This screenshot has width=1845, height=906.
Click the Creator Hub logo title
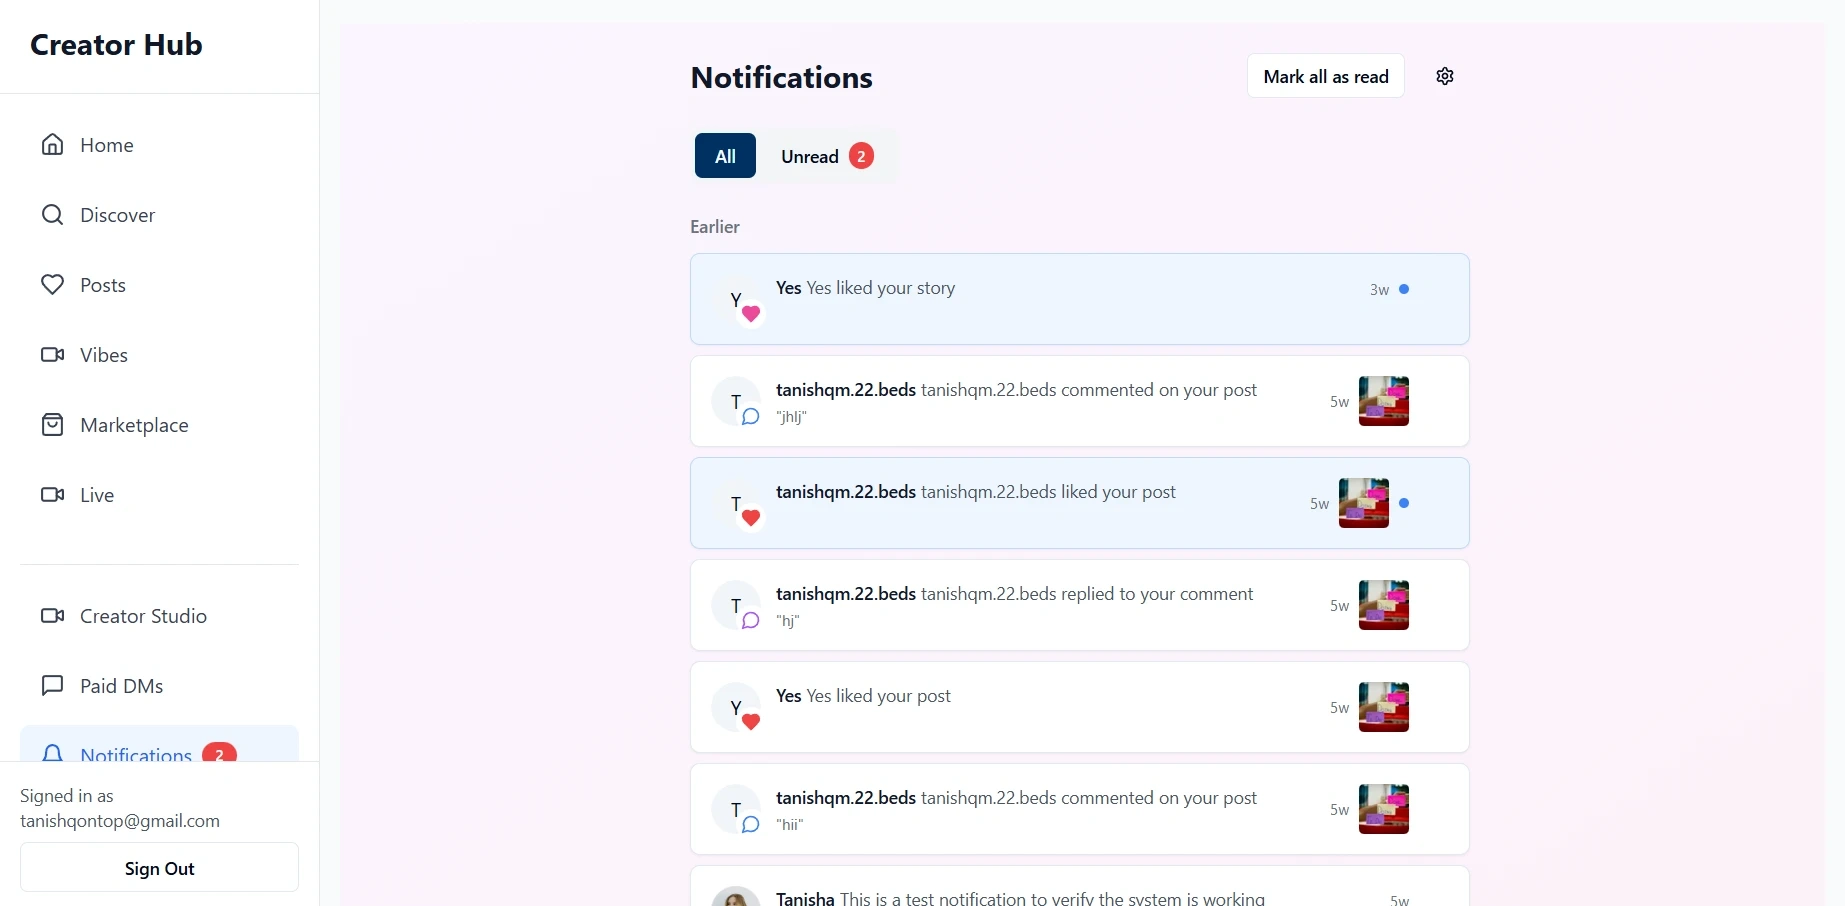pyautogui.click(x=116, y=45)
